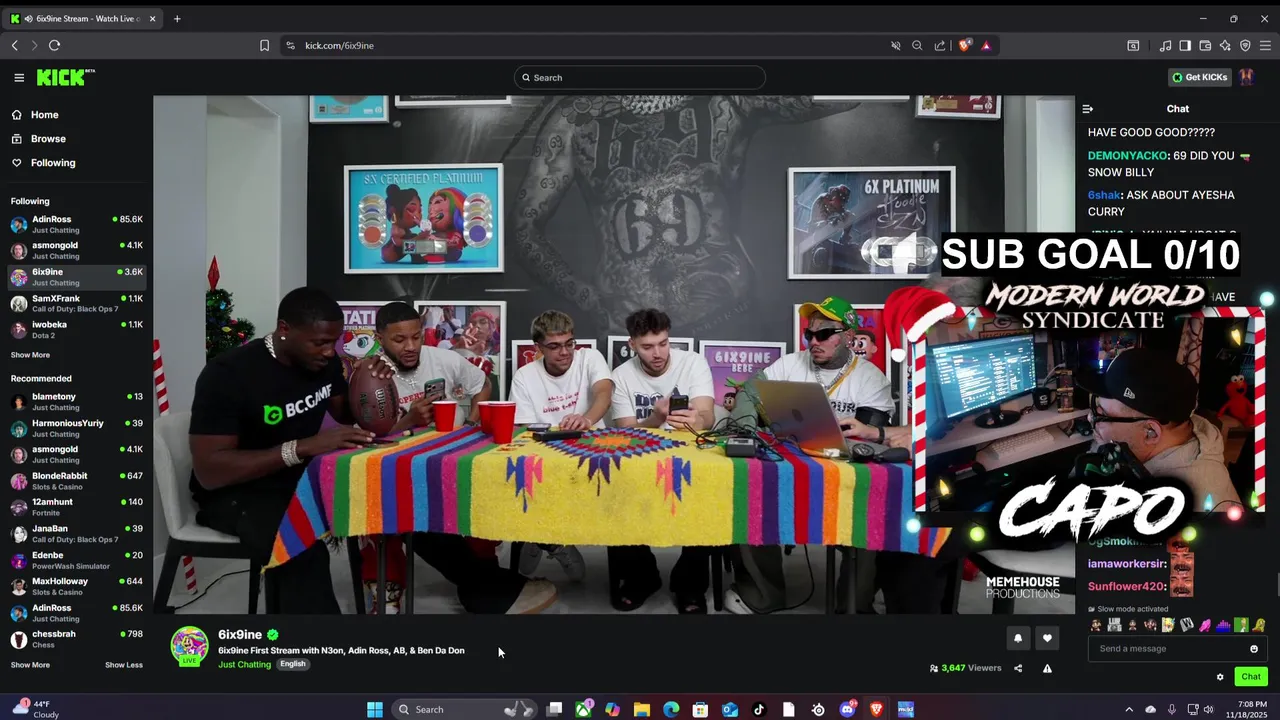The height and width of the screenshot is (720, 1280).
Task: Open browser main hamburger menu
Action: pyautogui.click(x=1265, y=45)
